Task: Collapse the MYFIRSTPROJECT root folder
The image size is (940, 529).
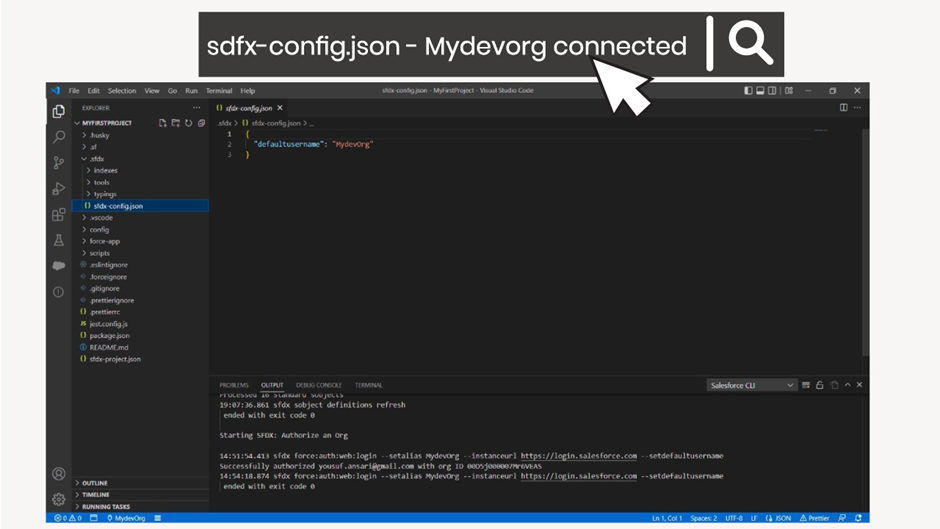Action: pos(140,123)
